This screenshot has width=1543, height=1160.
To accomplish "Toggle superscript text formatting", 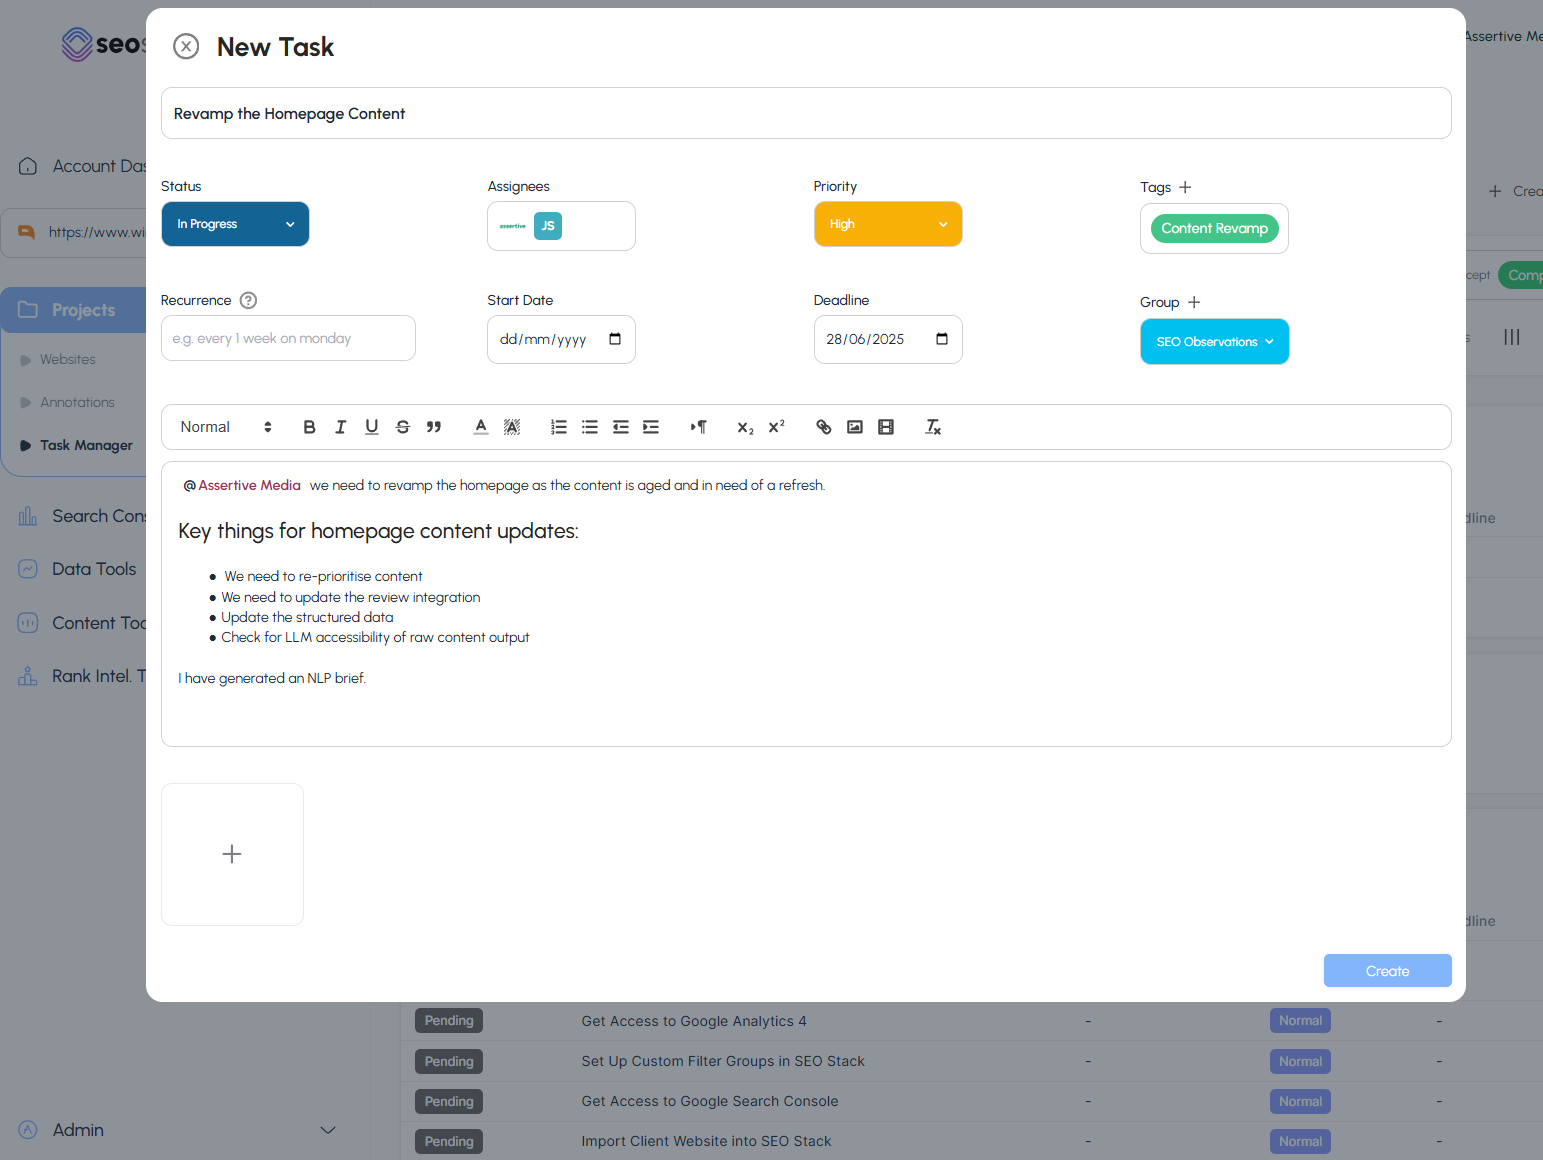I will (776, 427).
